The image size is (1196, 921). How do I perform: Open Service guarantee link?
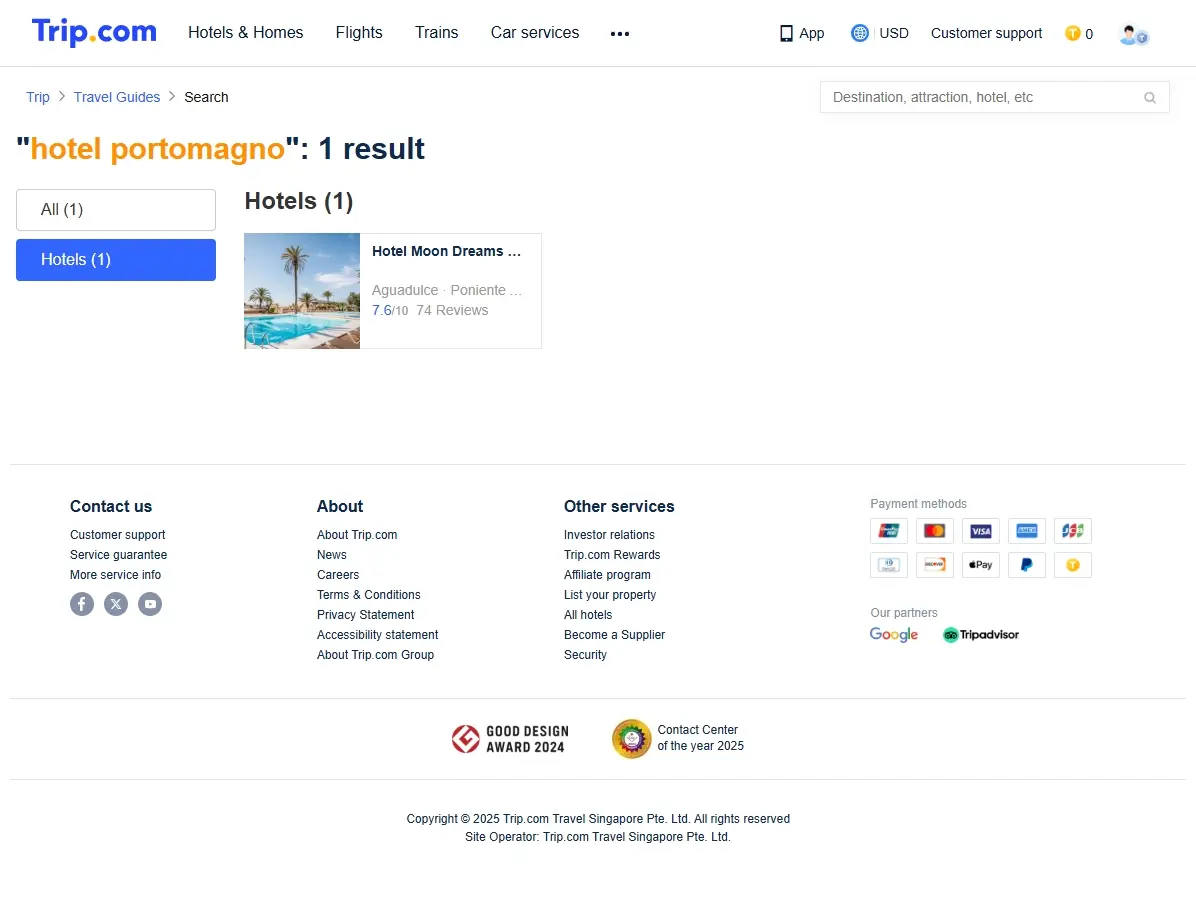118,555
